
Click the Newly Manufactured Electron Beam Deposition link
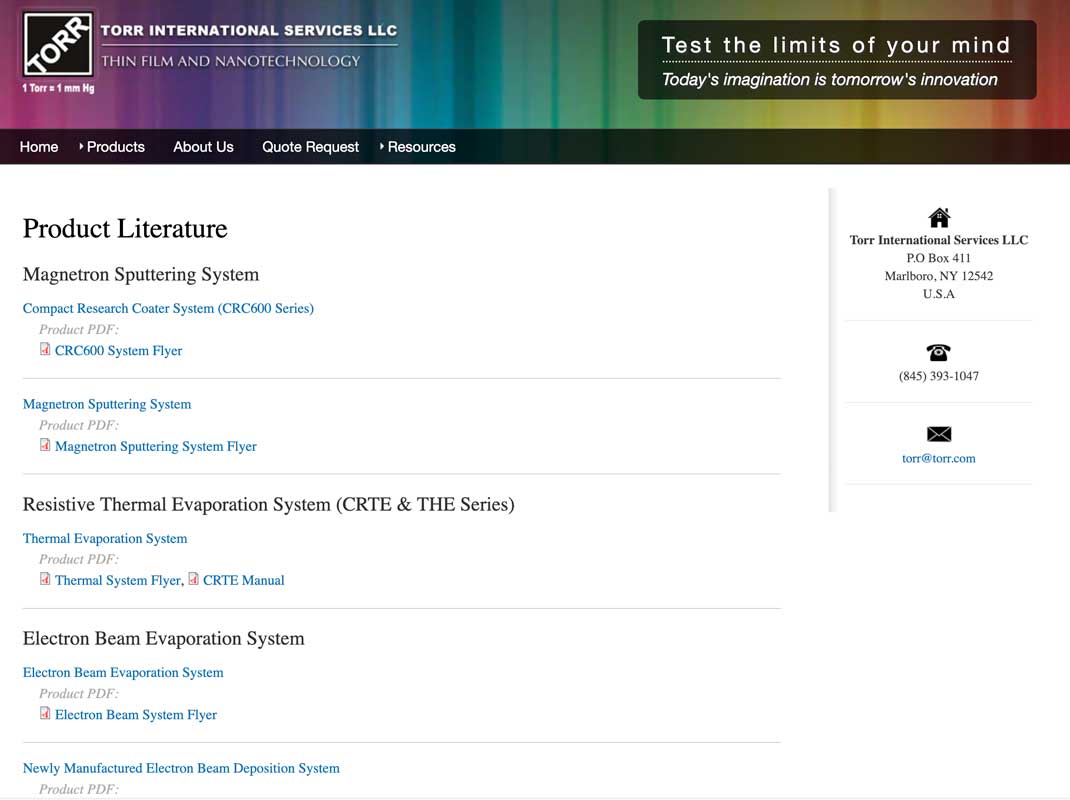pos(181,768)
